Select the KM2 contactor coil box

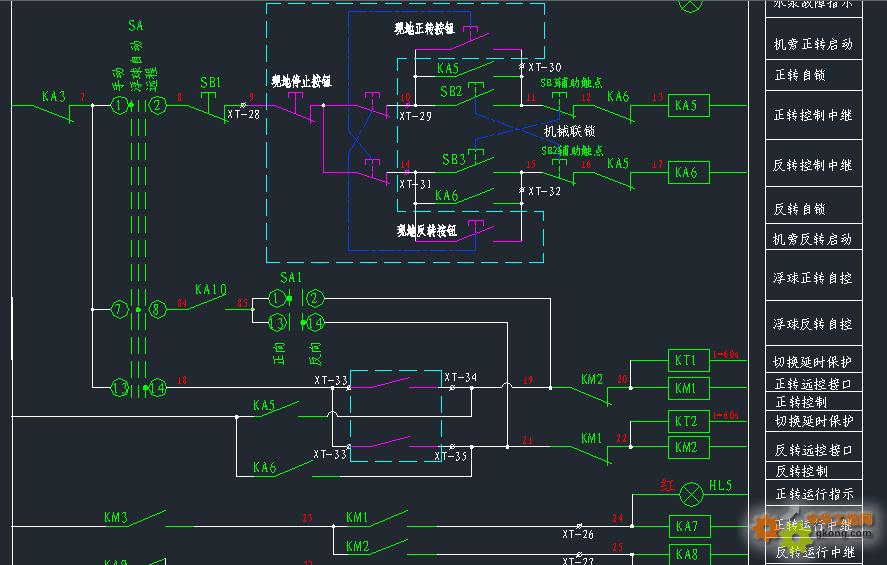click(688, 447)
